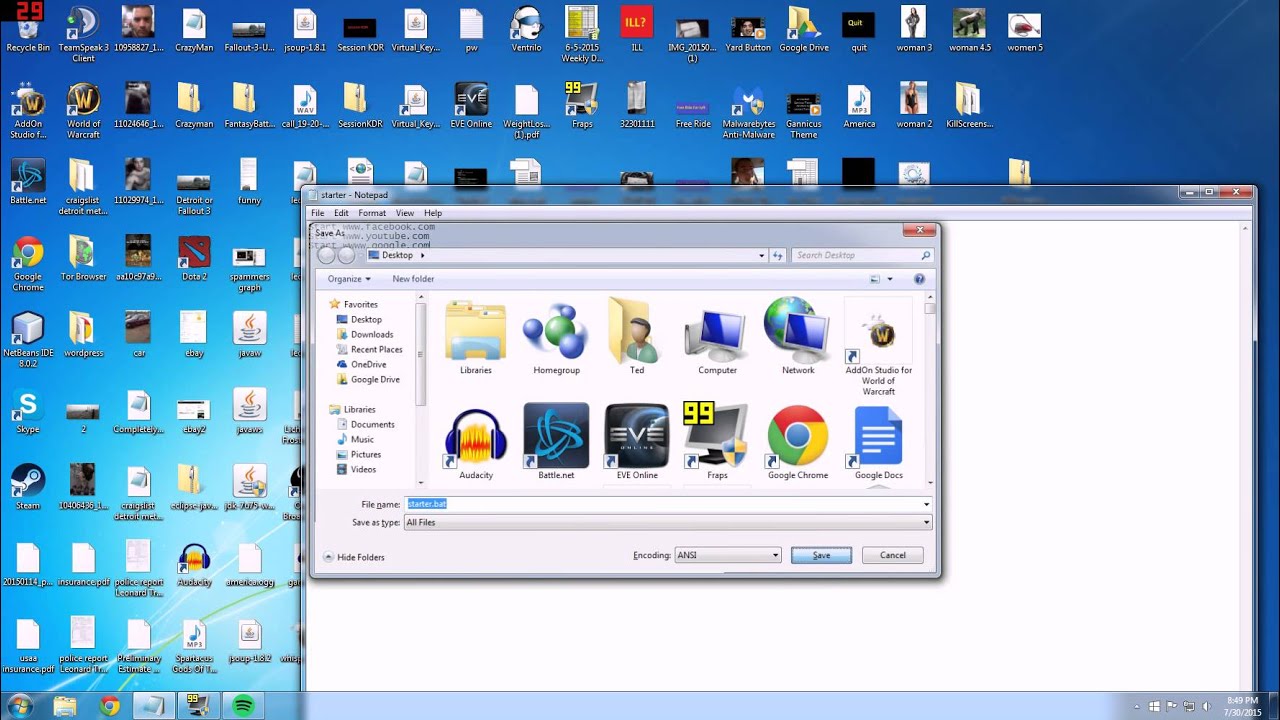This screenshot has height=720, width=1280.
Task: Click the file list vertical scrollbar
Action: click(x=930, y=391)
